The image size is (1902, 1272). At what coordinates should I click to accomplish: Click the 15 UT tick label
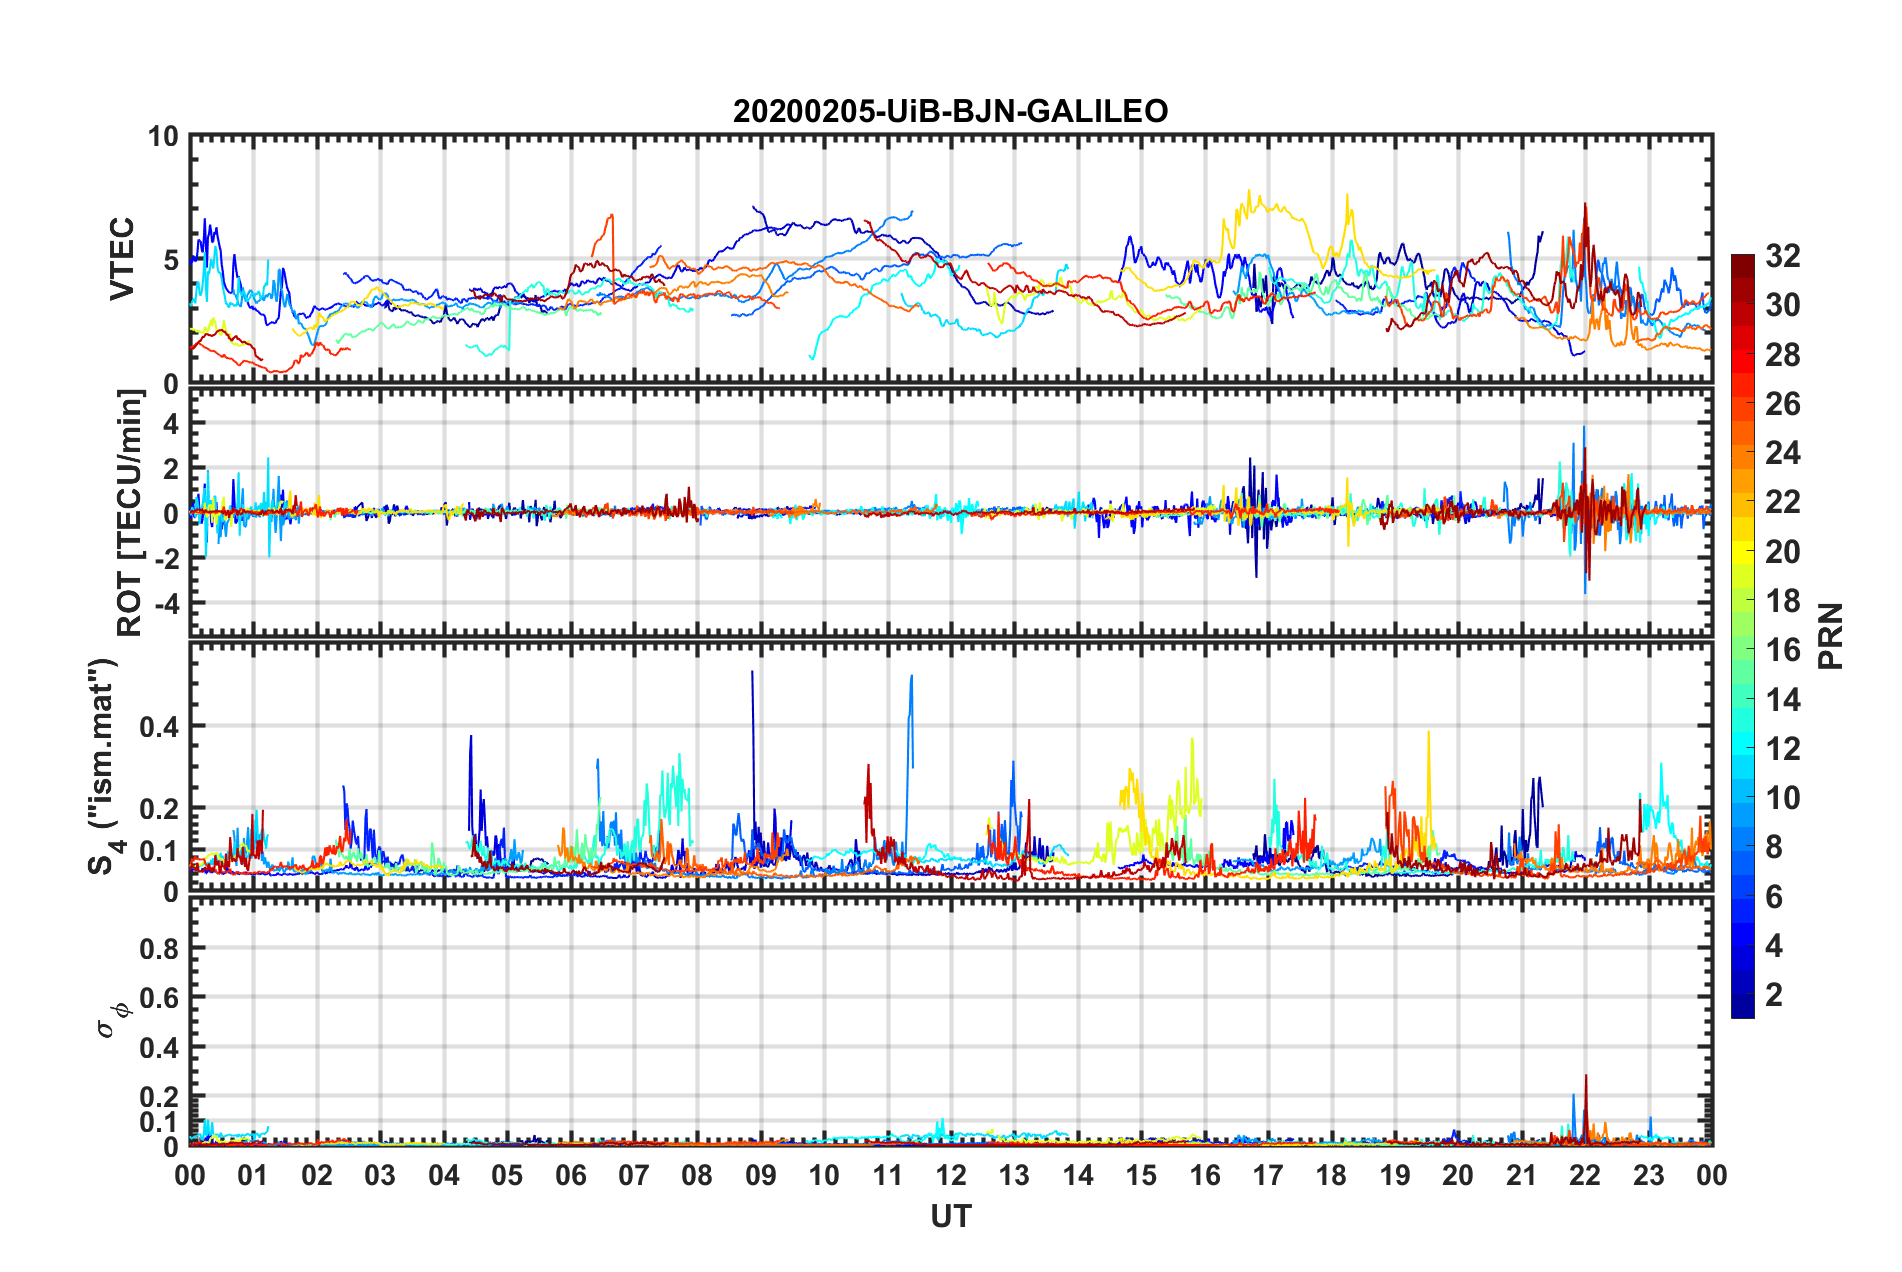tap(1141, 1175)
